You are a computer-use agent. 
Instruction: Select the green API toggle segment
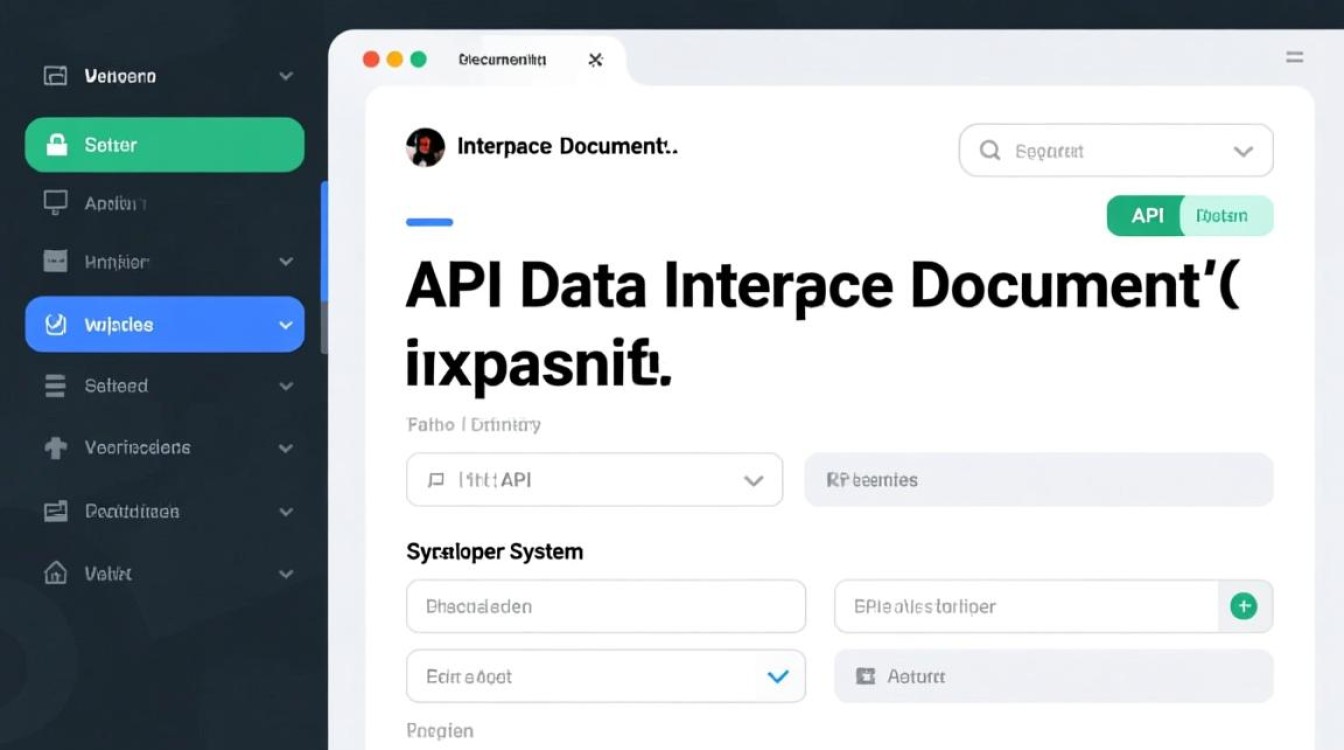[x=1146, y=216]
